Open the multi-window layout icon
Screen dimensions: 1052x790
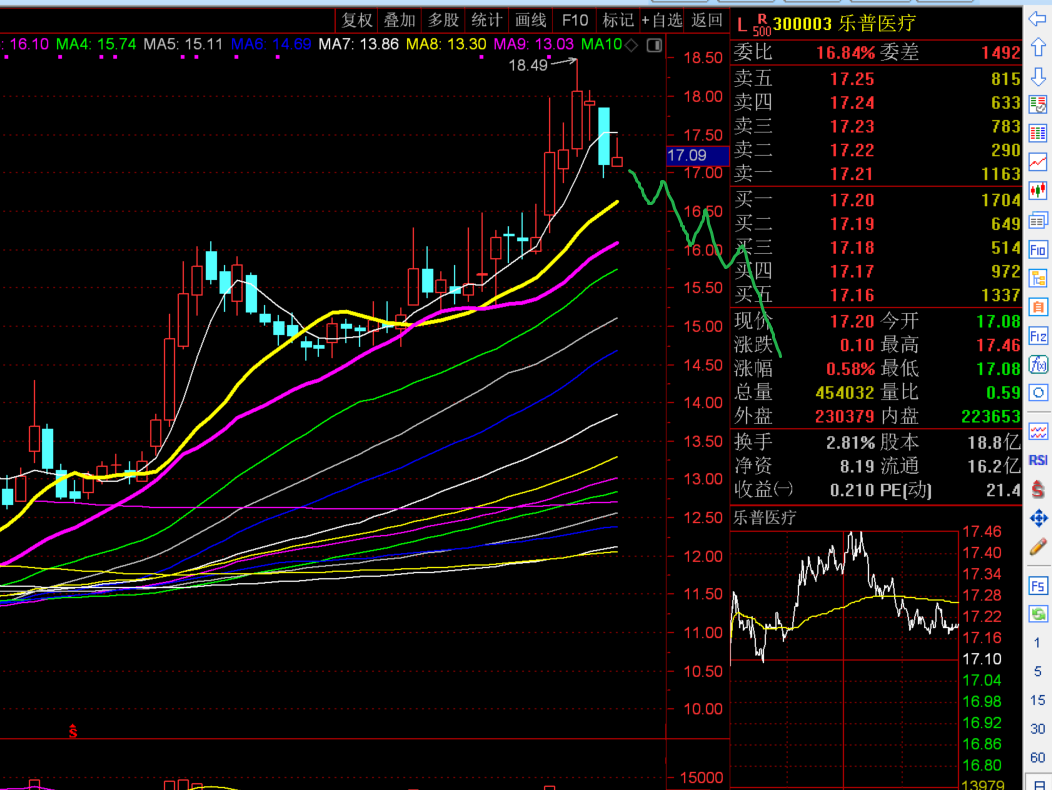tap(1037, 220)
